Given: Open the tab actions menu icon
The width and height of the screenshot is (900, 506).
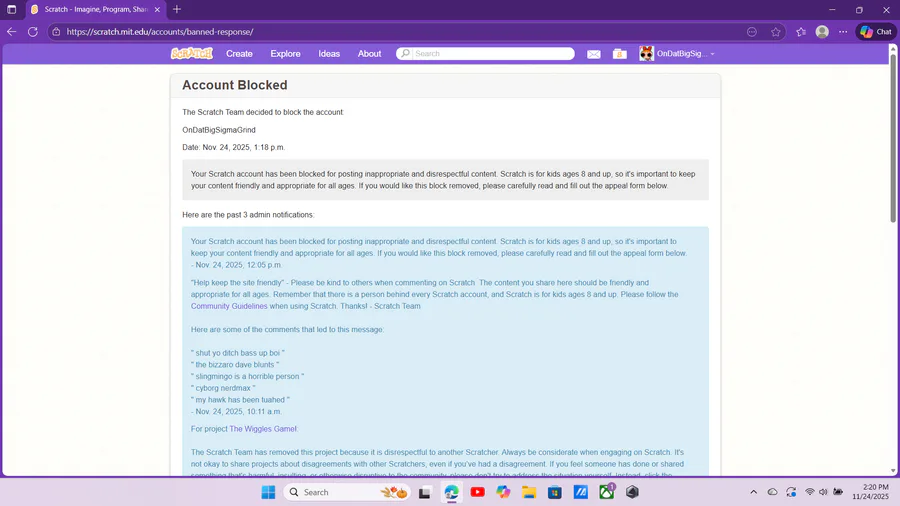Looking at the screenshot, I should 11,9.
